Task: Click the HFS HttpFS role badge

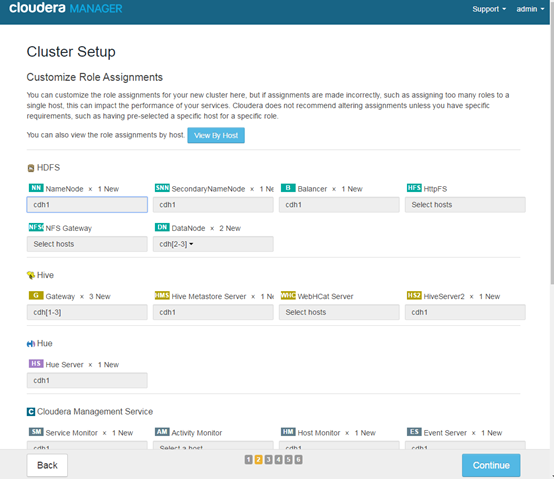Action: 414,188
